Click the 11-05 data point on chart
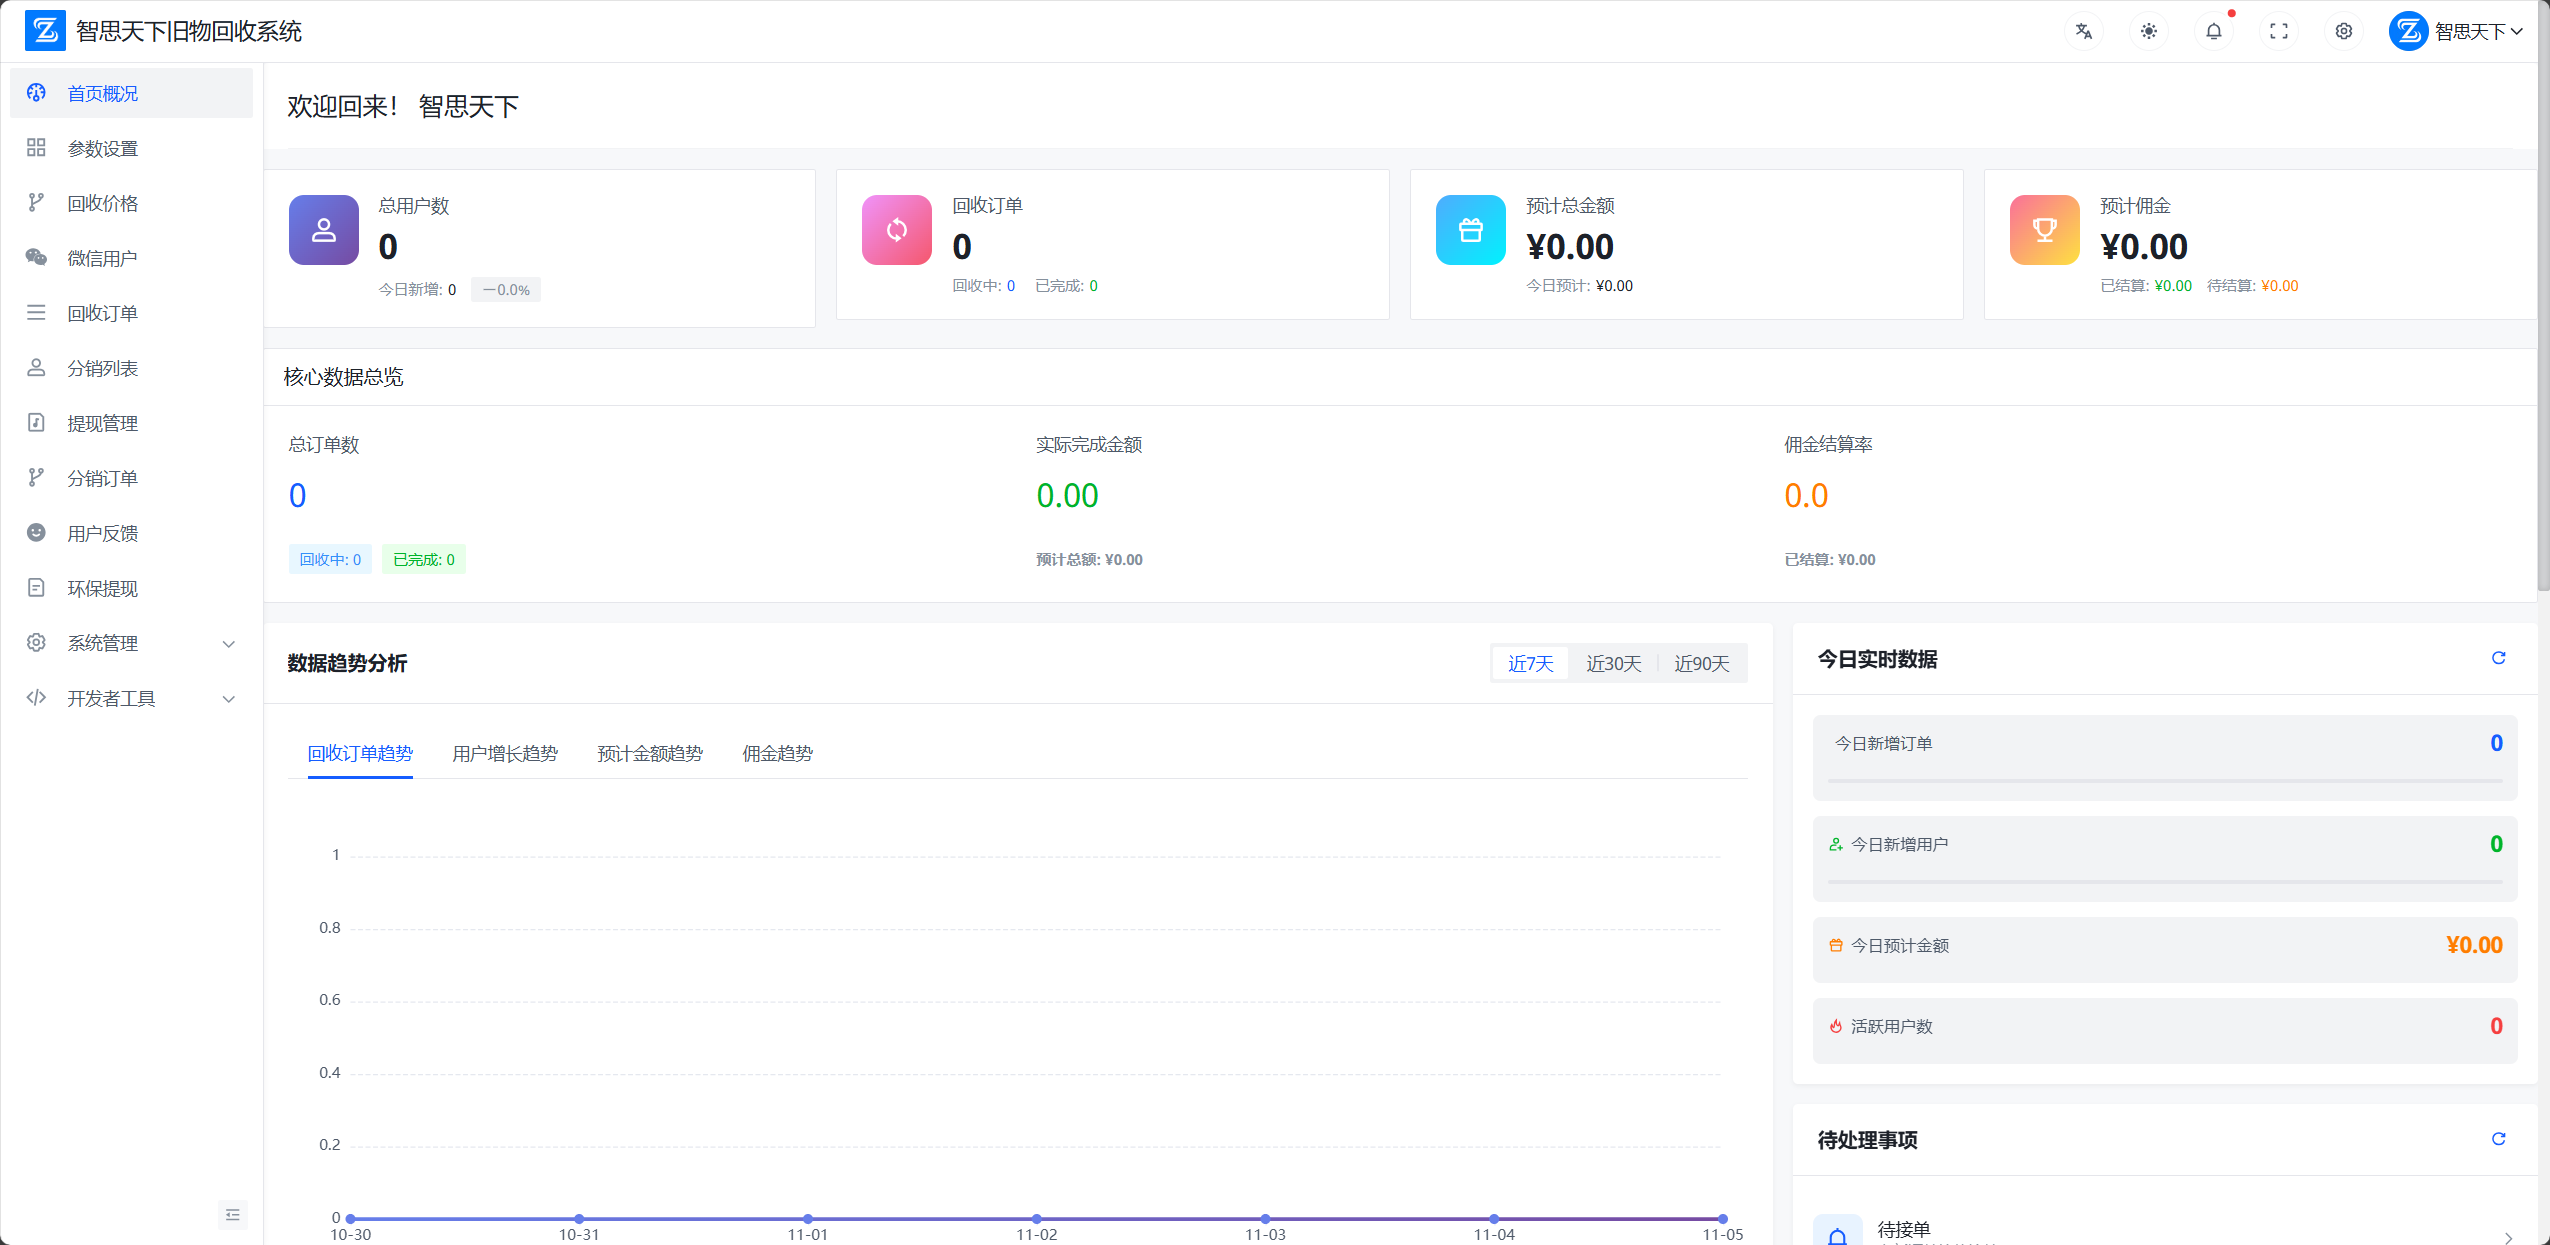The width and height of the screenshot is (2550, 1245). click(x=1722, y=1218)
